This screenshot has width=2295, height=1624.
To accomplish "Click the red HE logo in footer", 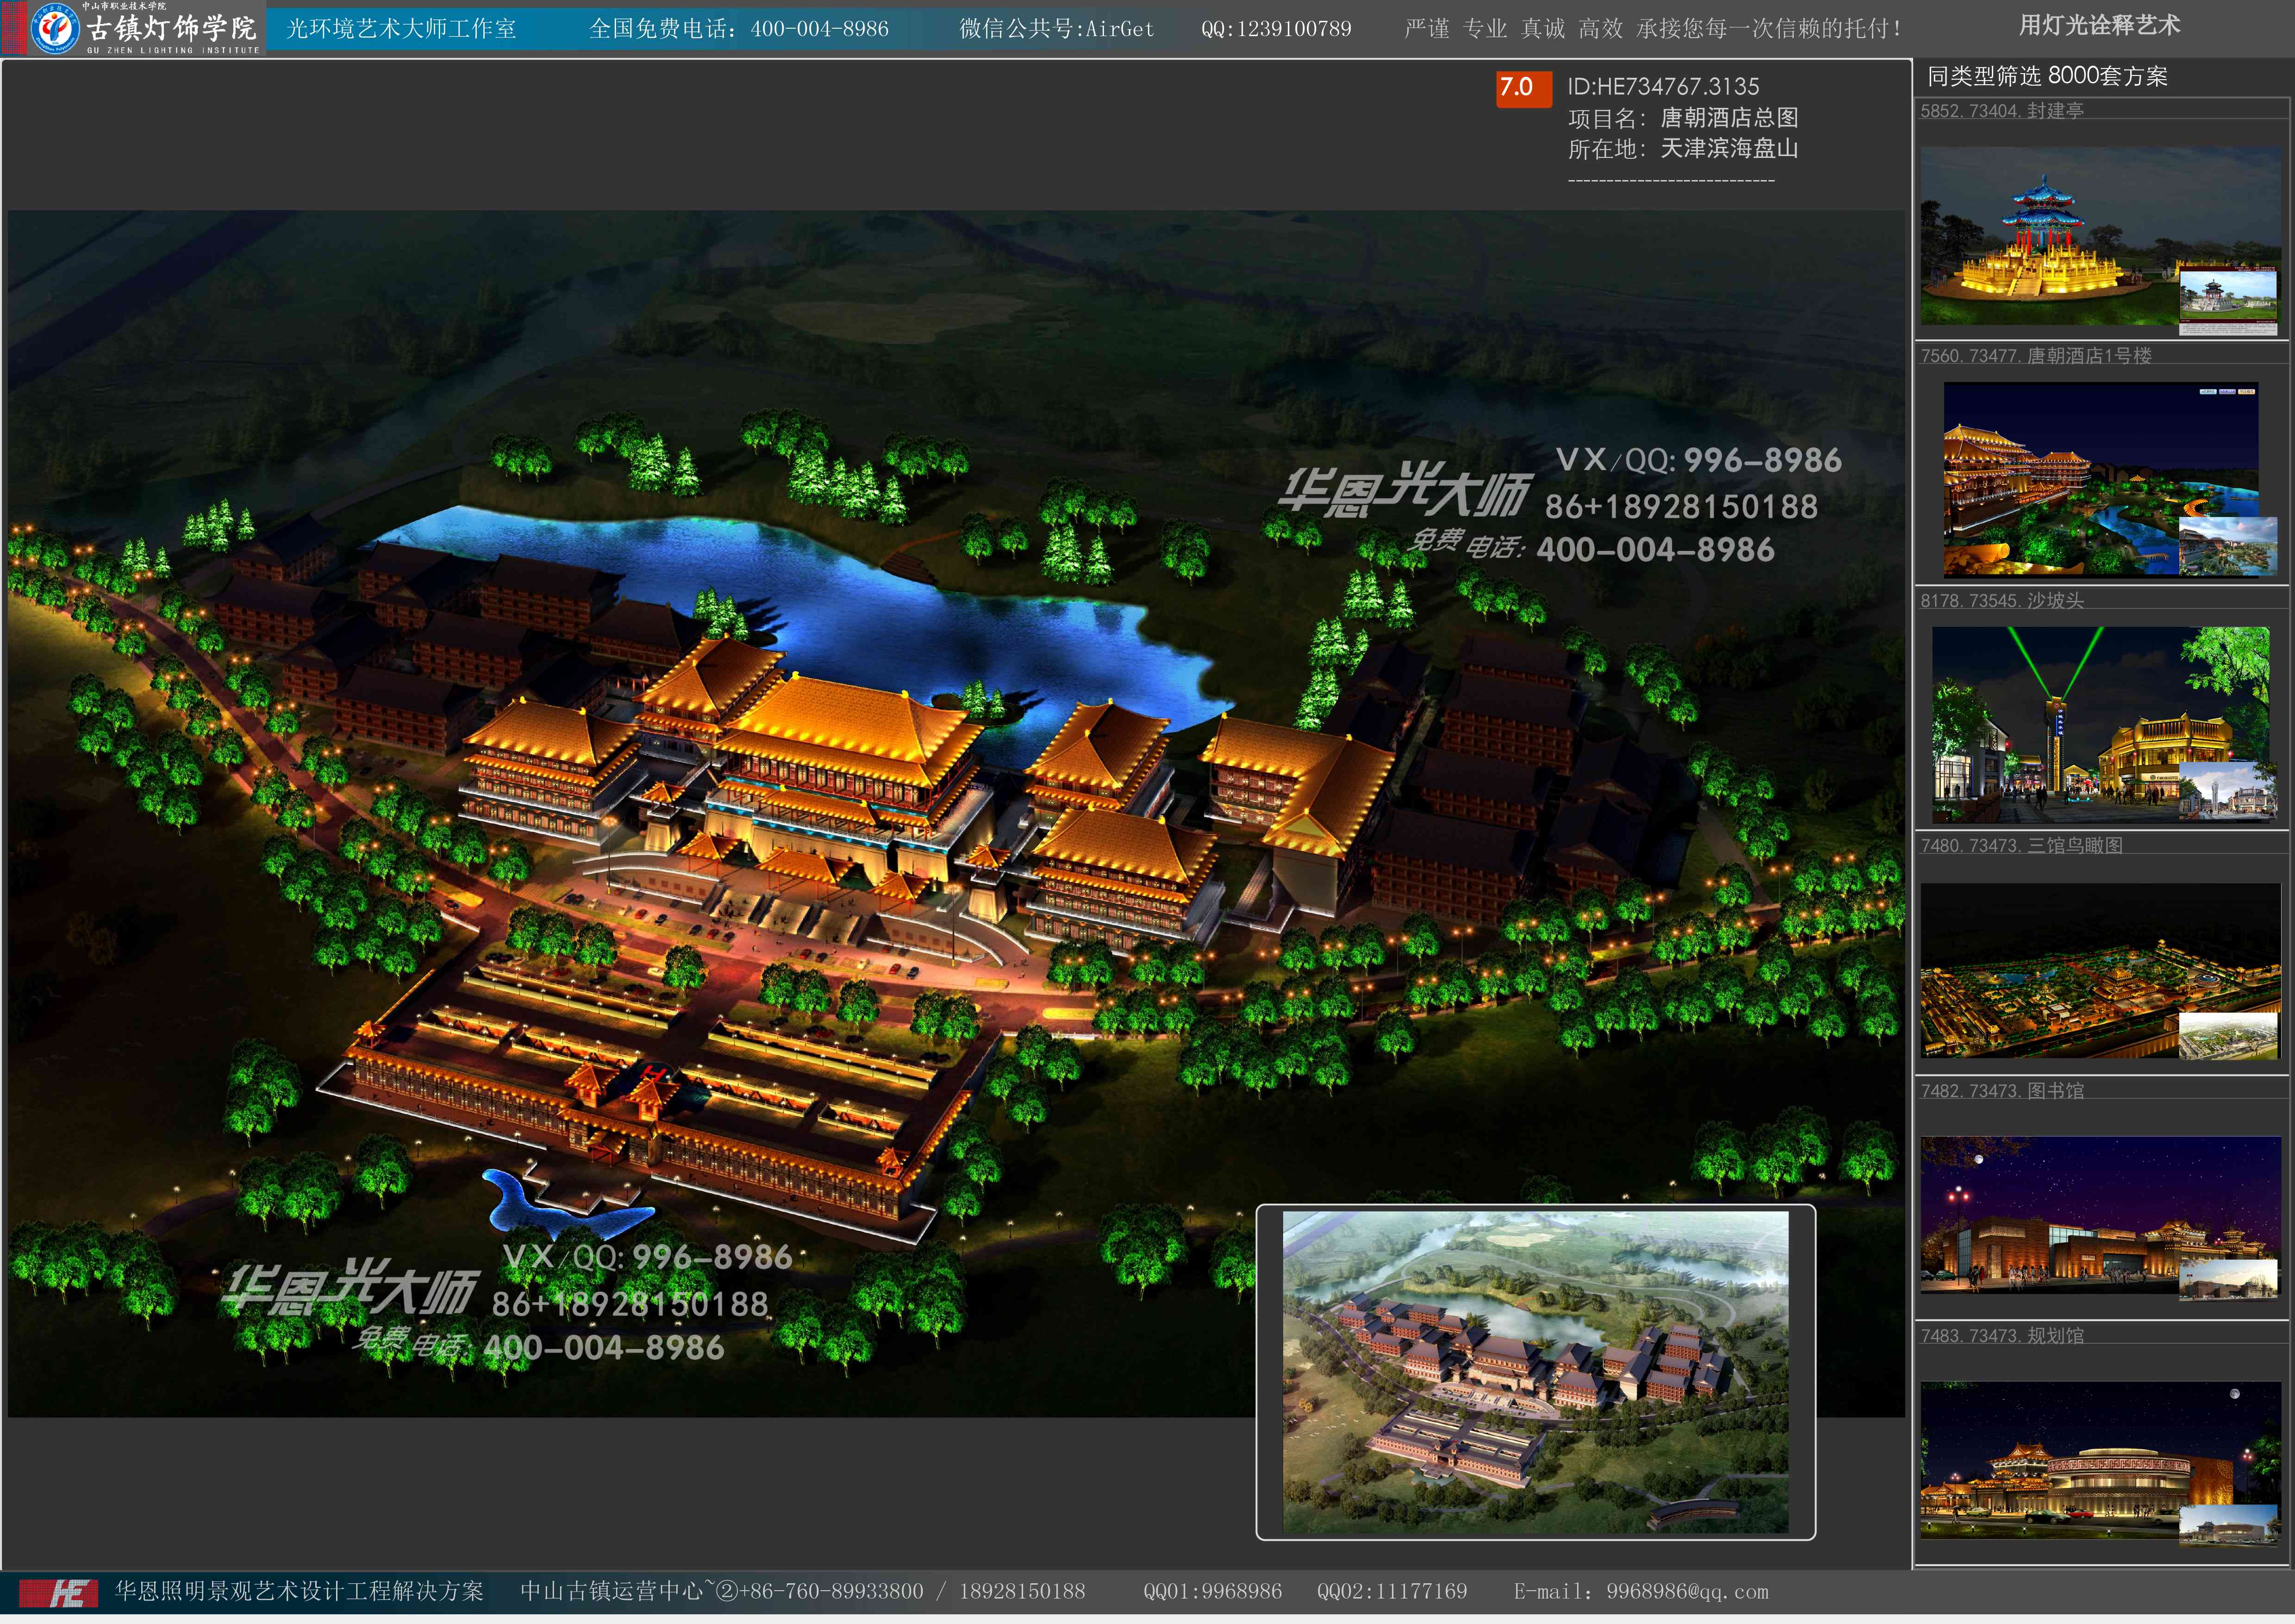I will [59, 1593].
